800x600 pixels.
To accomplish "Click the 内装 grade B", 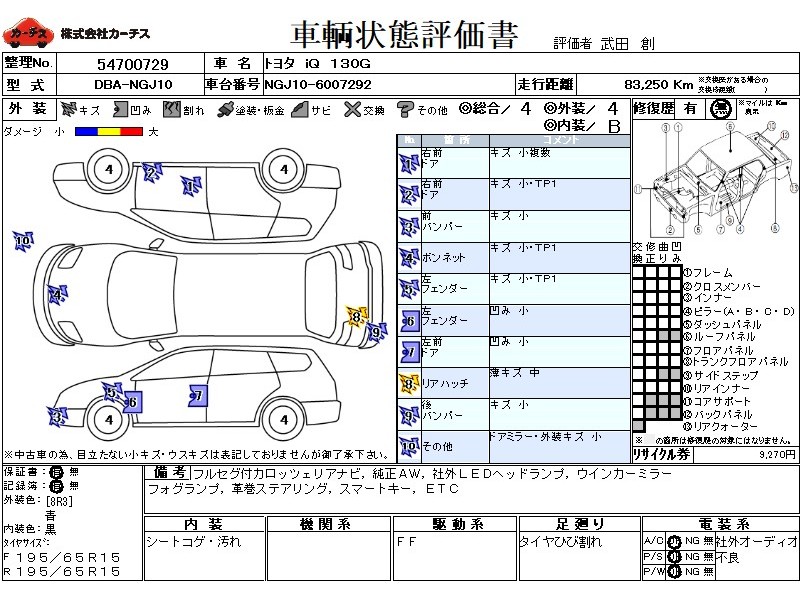I will click(x=614, y=126).
